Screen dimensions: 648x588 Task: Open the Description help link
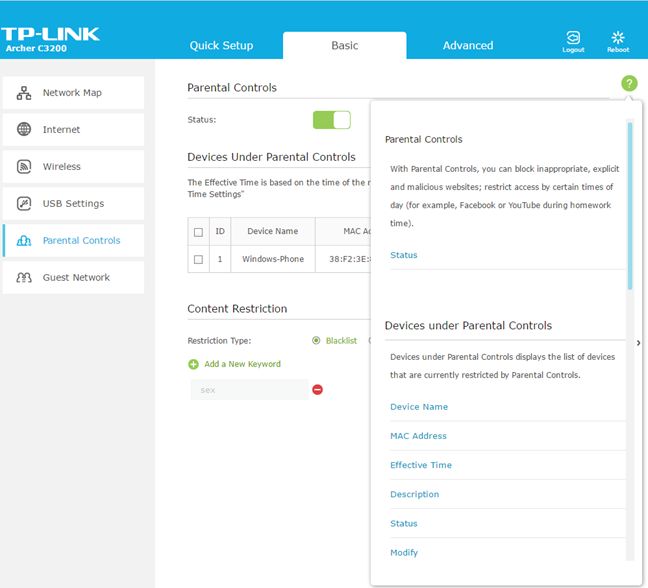coord(415,494)
